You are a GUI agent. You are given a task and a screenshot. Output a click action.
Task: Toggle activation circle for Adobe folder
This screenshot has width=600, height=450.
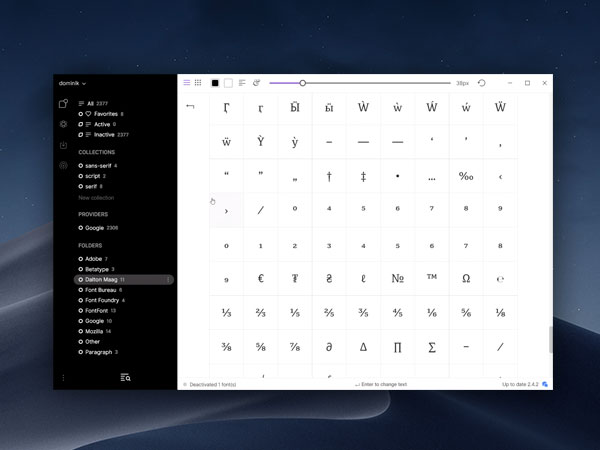point(80,259)
